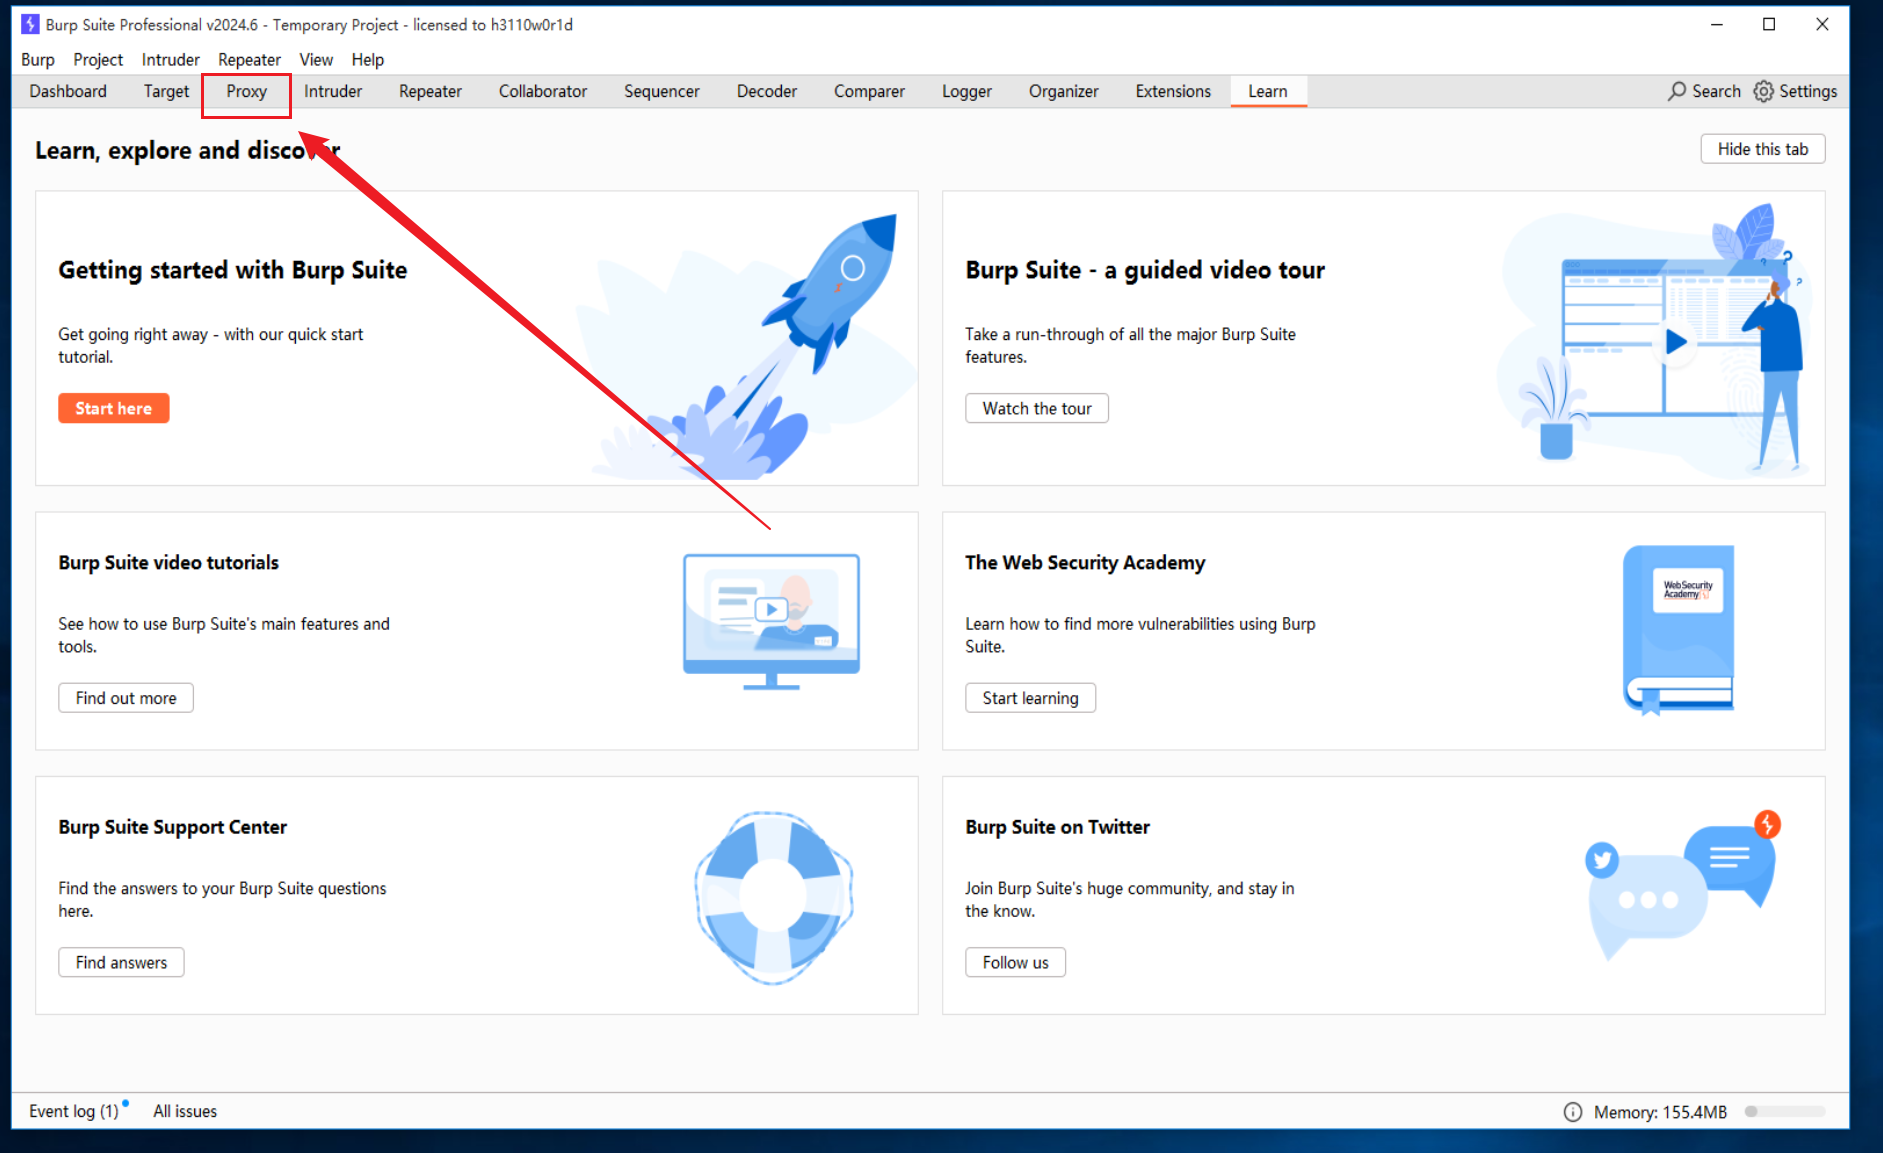Open the Intruder menu in menu bar
The width and height of the screenshot is (1883, 1153).
point(171,60)
